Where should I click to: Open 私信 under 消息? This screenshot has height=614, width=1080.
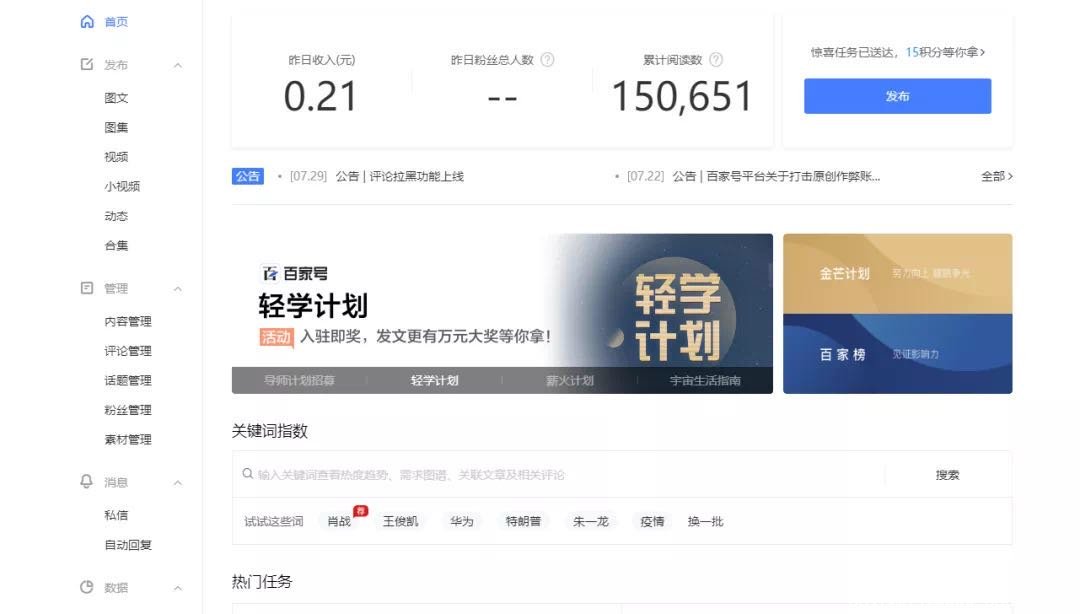click(x=116, y=515)
